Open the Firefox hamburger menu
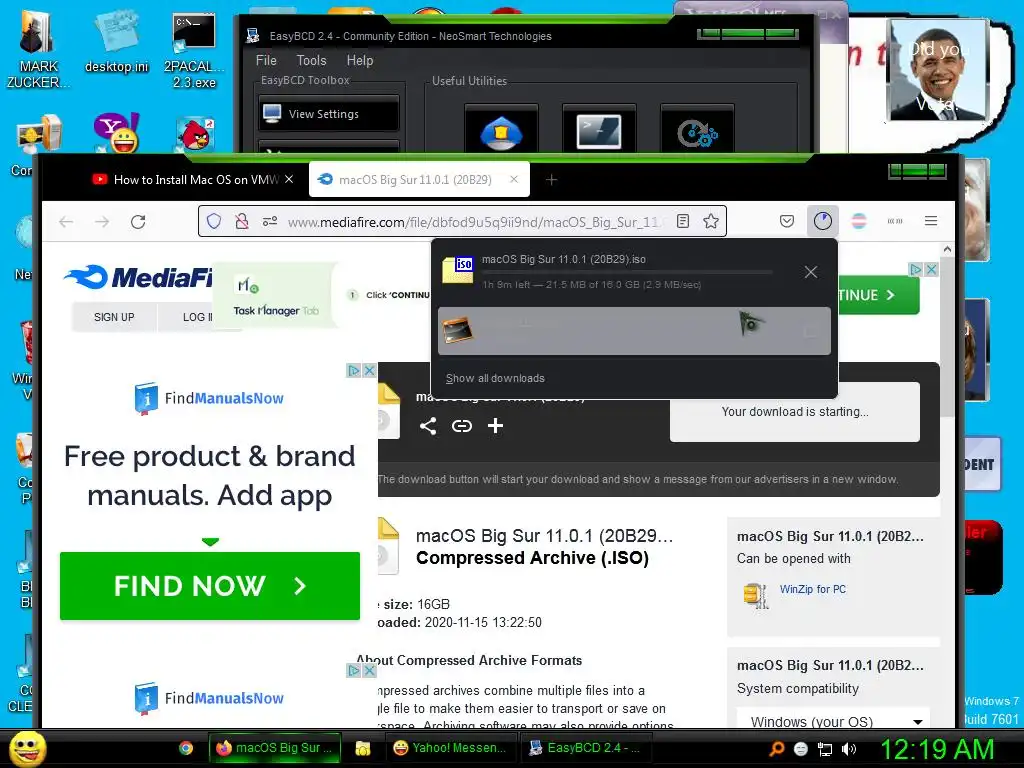This screenshot has width=1024, height=768. pyautogui.click(x=931, y=221)
